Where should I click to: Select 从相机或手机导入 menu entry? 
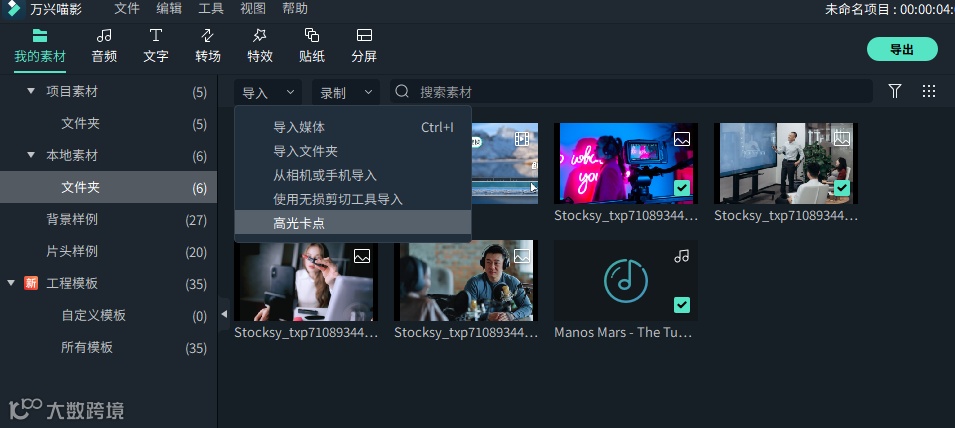[x=353, y=175]
